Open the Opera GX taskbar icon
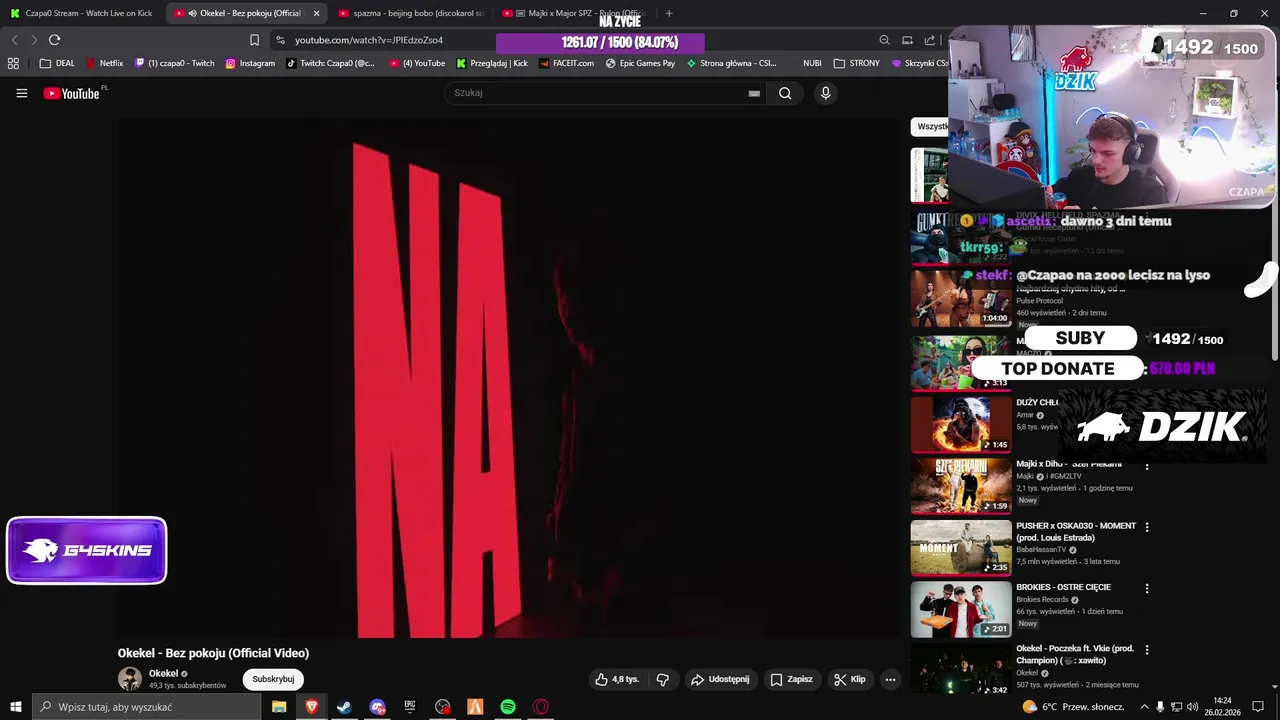This screenshot has height=720, width=1280. point(541,707)
